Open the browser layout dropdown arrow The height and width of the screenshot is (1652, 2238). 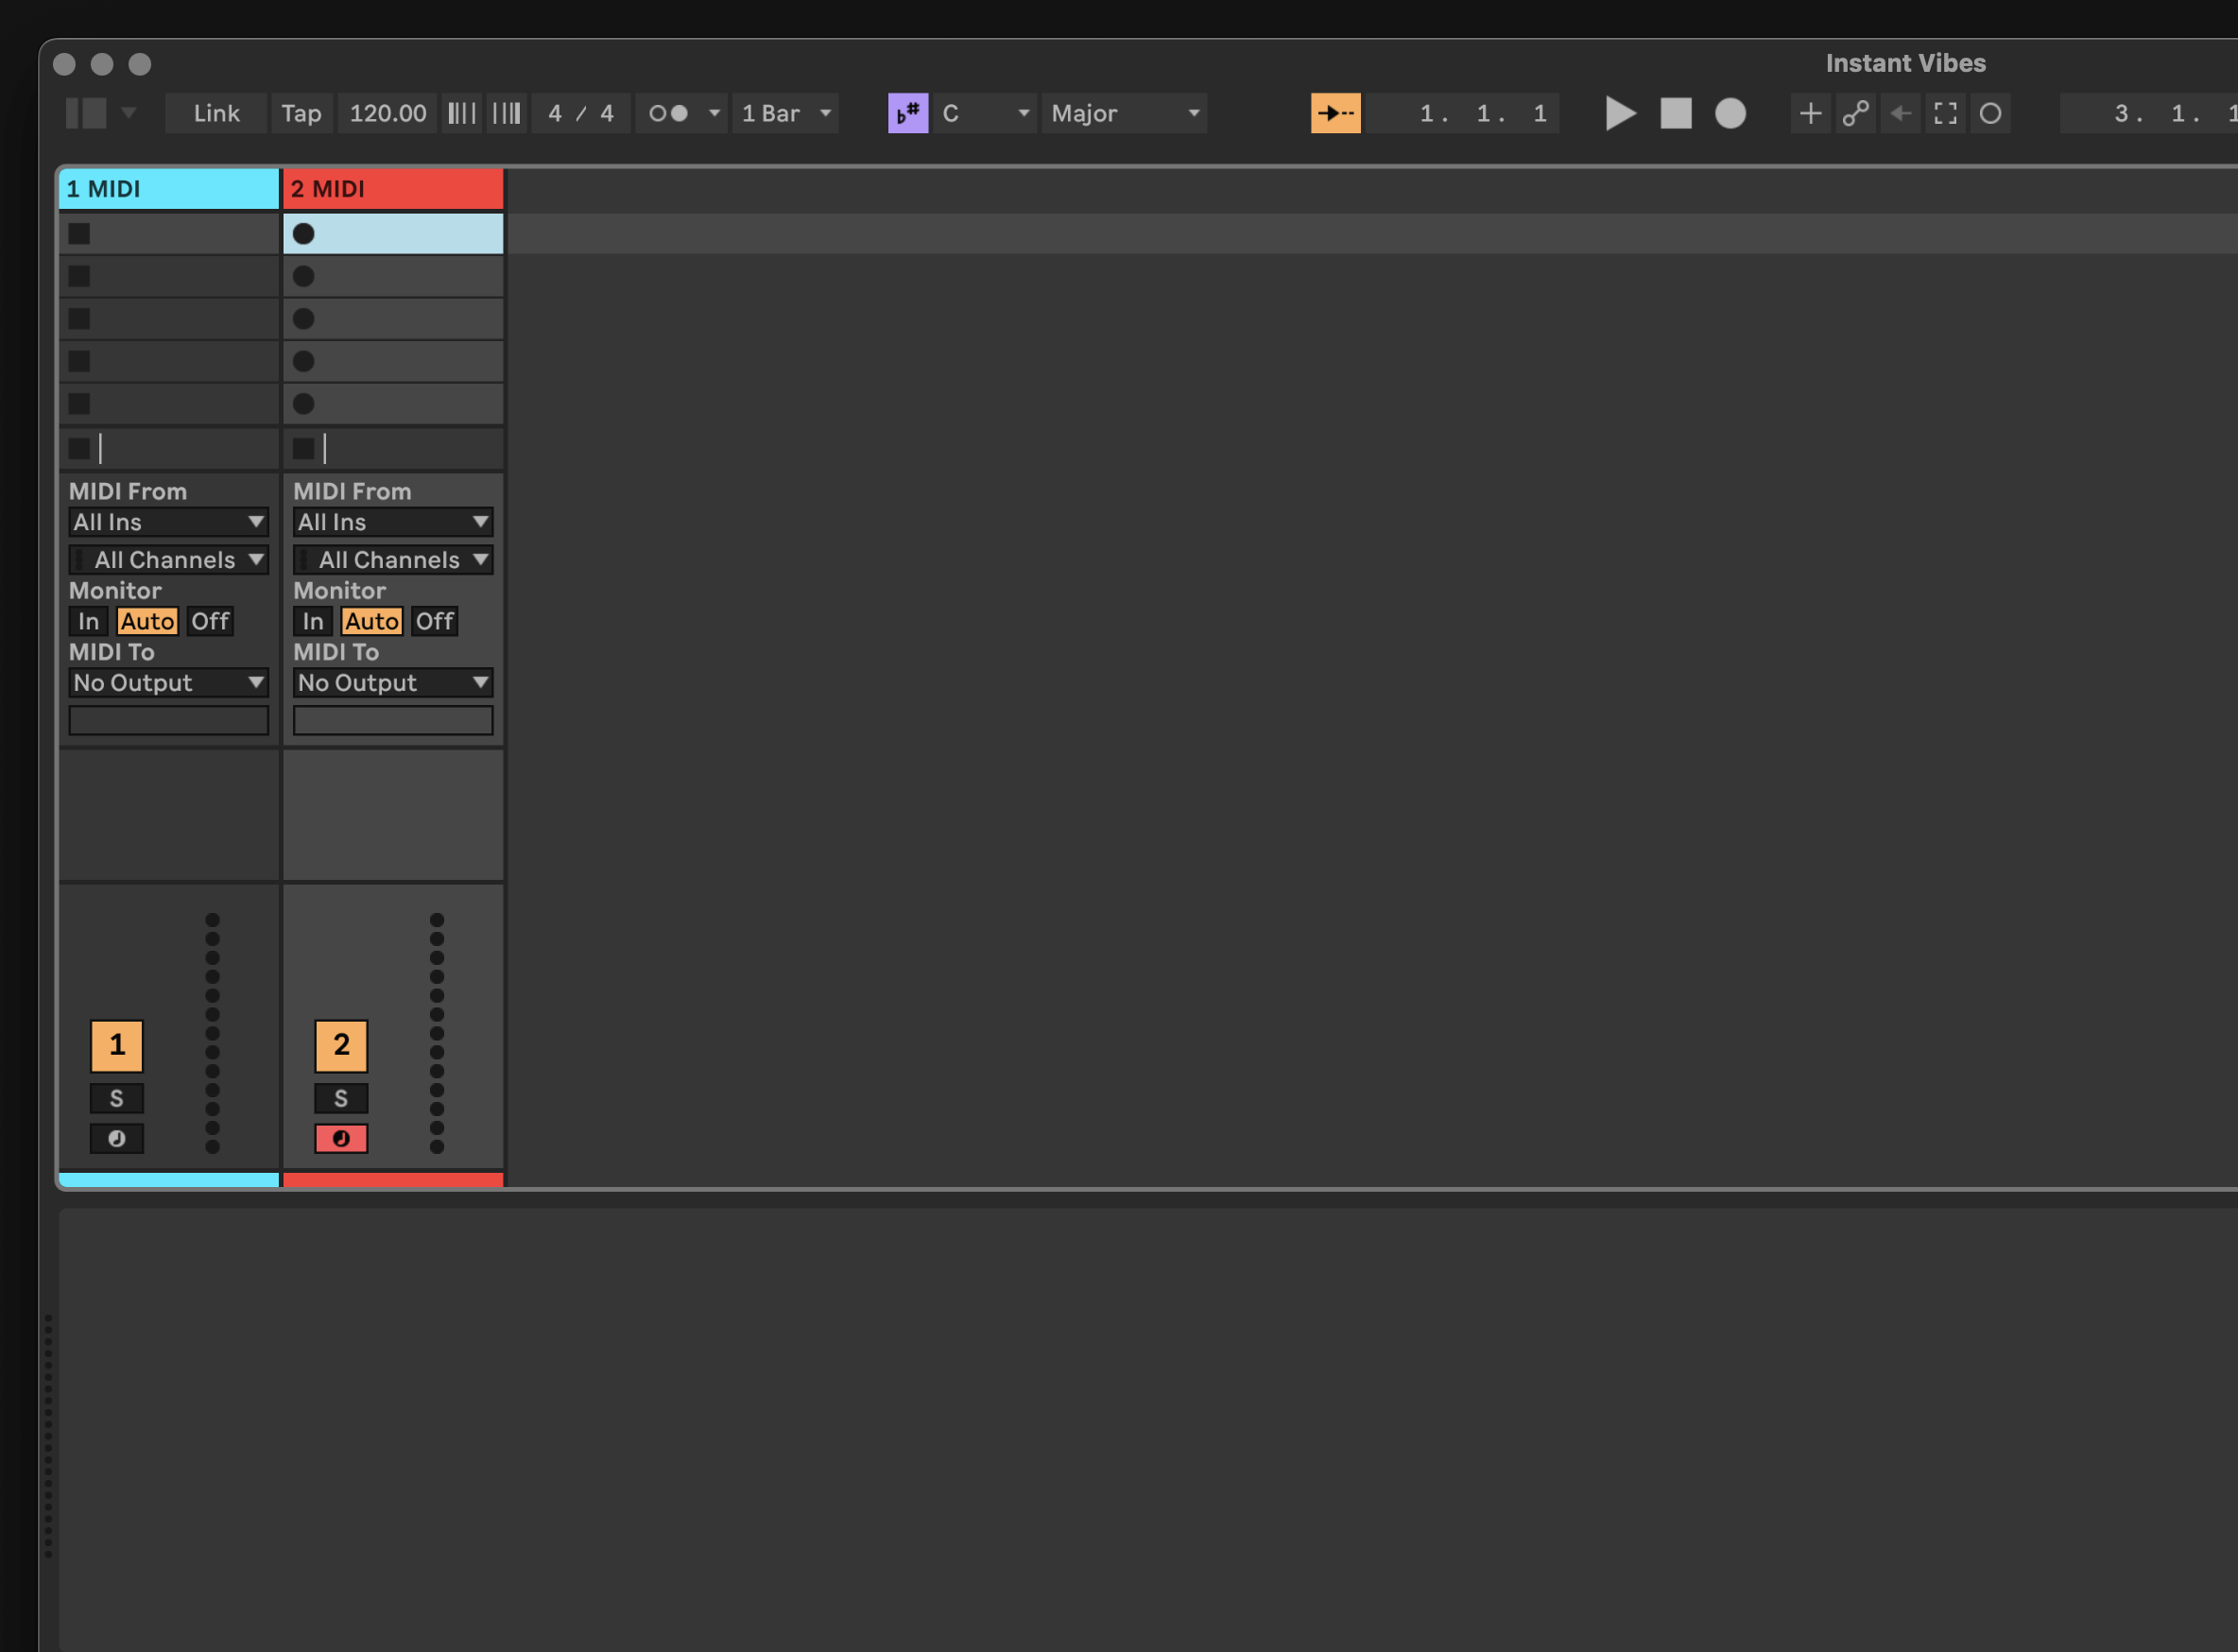[129, 112]
